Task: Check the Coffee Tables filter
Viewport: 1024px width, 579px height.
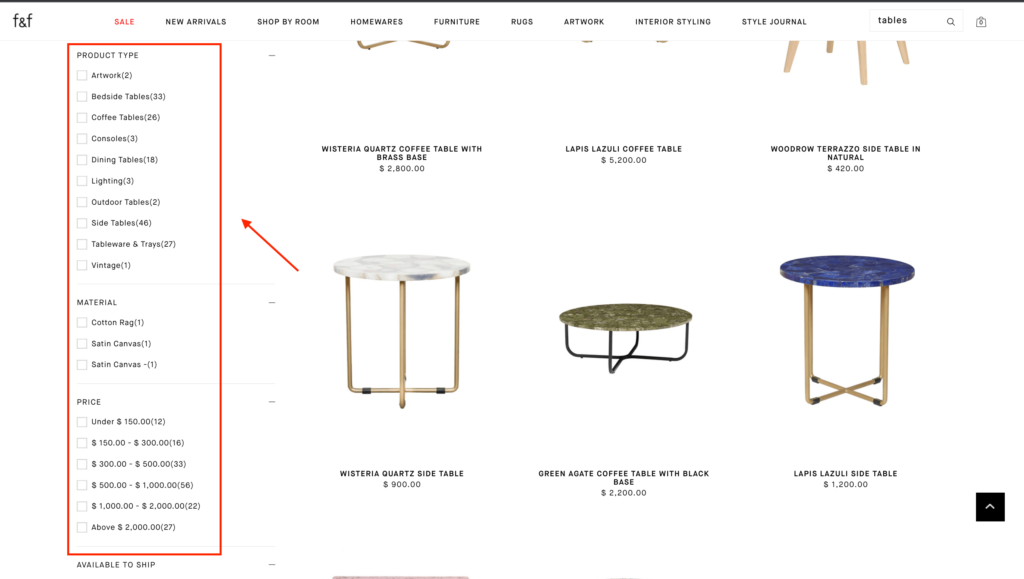Action: tap(82, 117)
